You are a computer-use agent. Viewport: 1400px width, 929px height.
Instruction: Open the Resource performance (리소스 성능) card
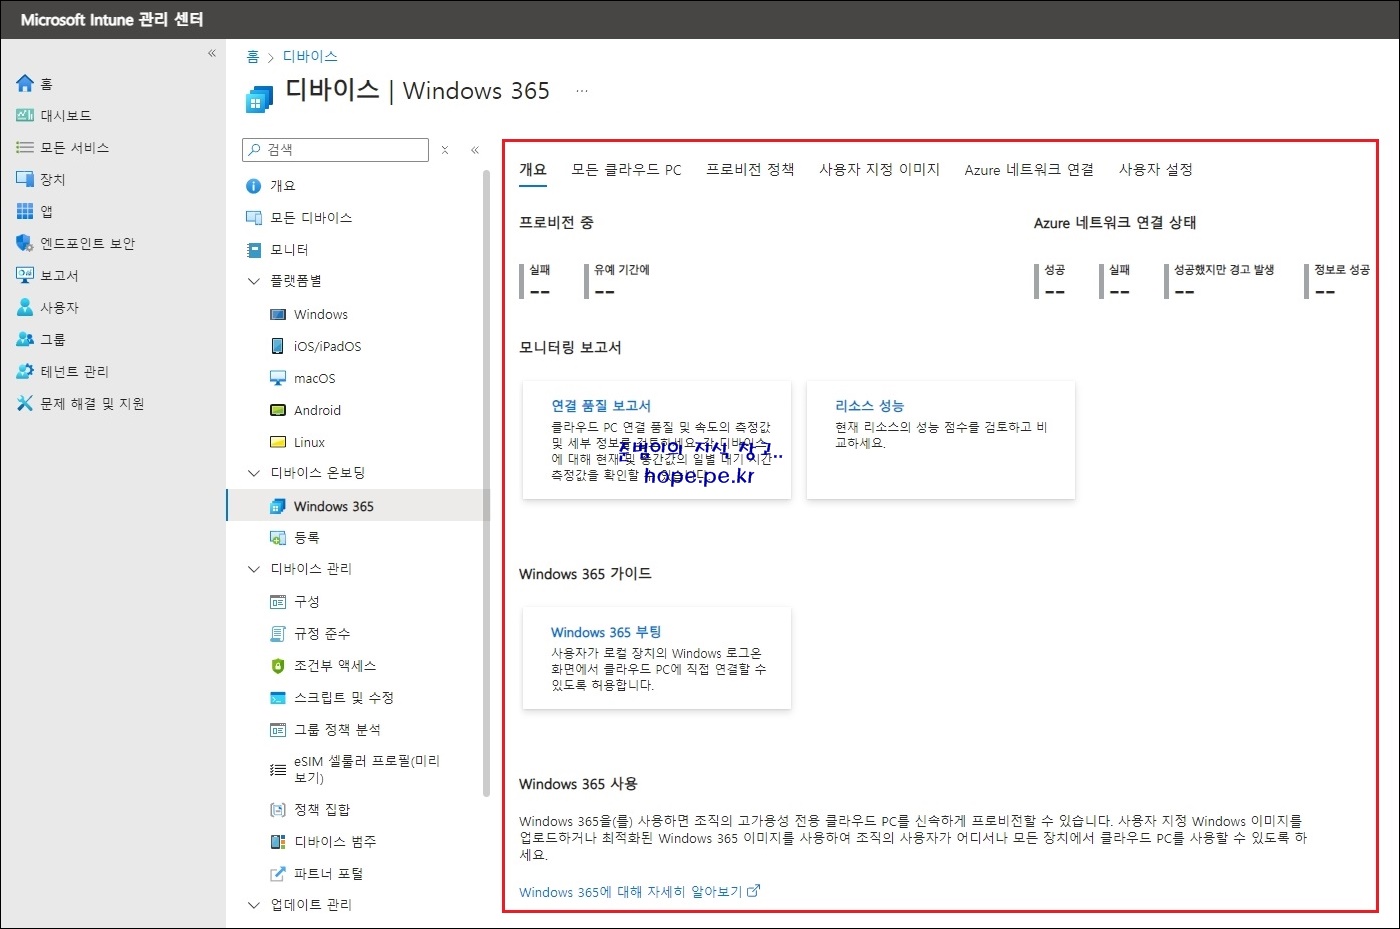click(941, 440)
